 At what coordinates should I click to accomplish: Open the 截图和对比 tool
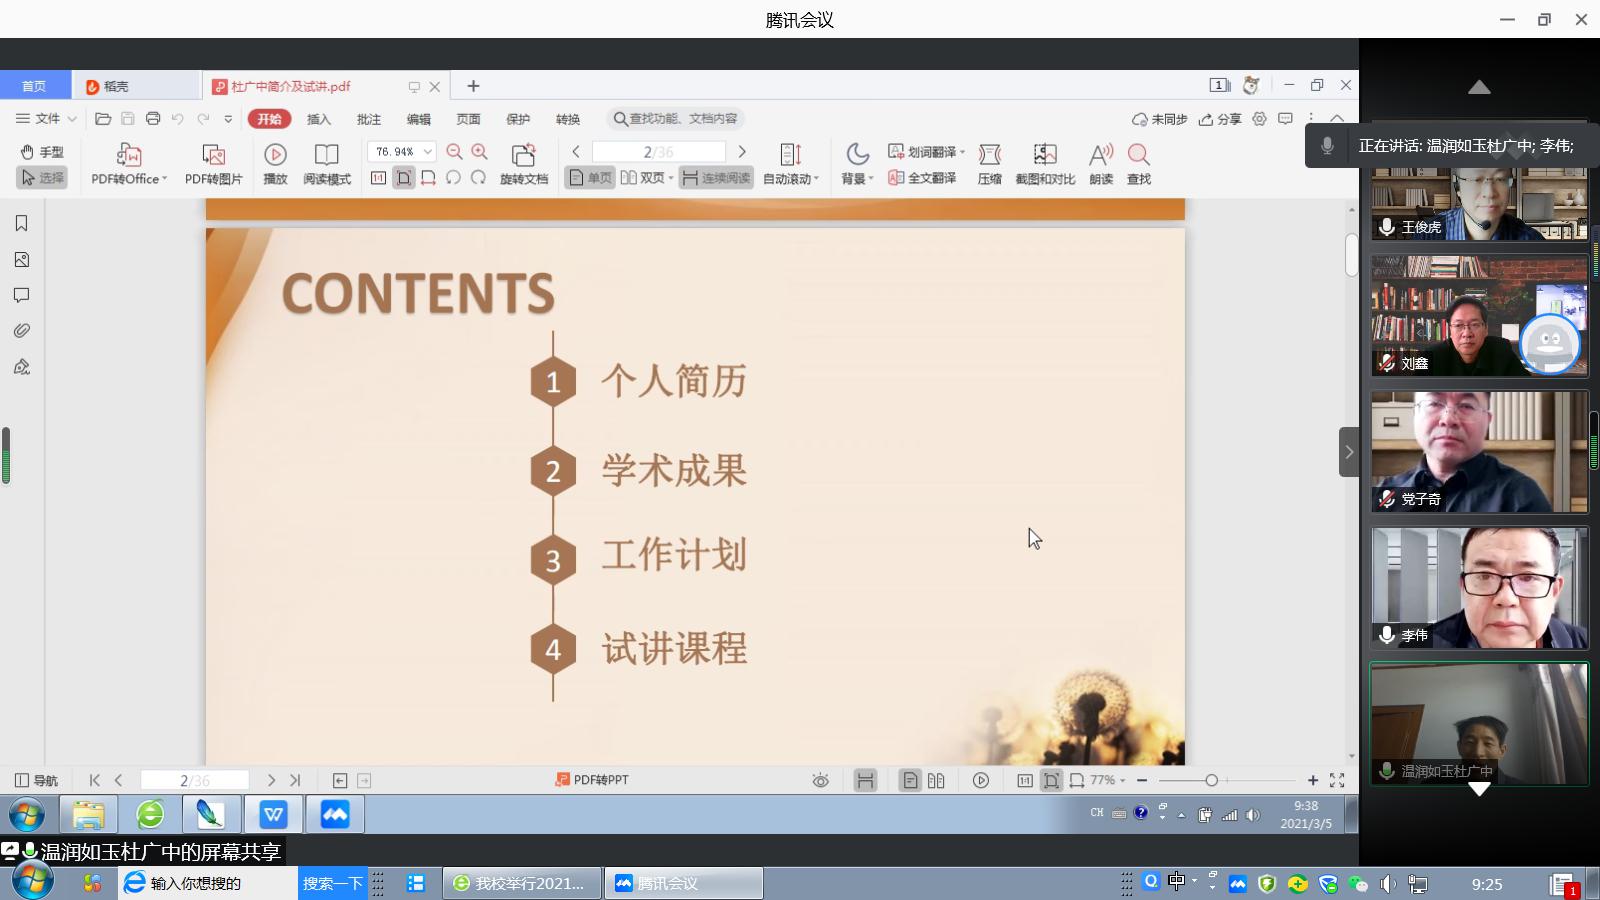(x=1044, y=155)
